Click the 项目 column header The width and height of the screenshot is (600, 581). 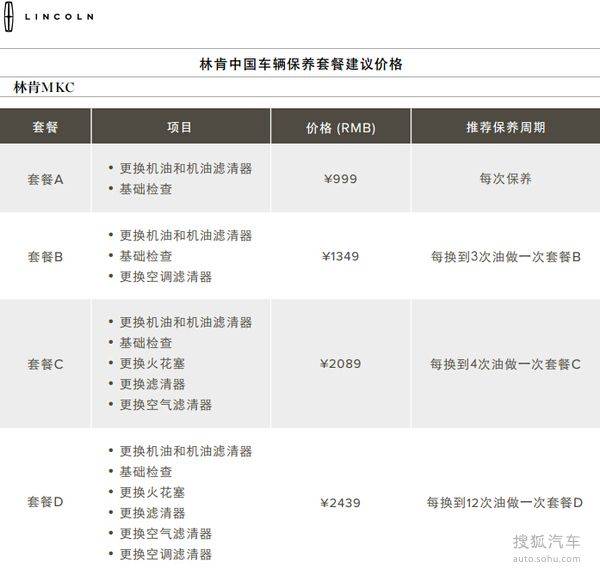pos(179,127)
